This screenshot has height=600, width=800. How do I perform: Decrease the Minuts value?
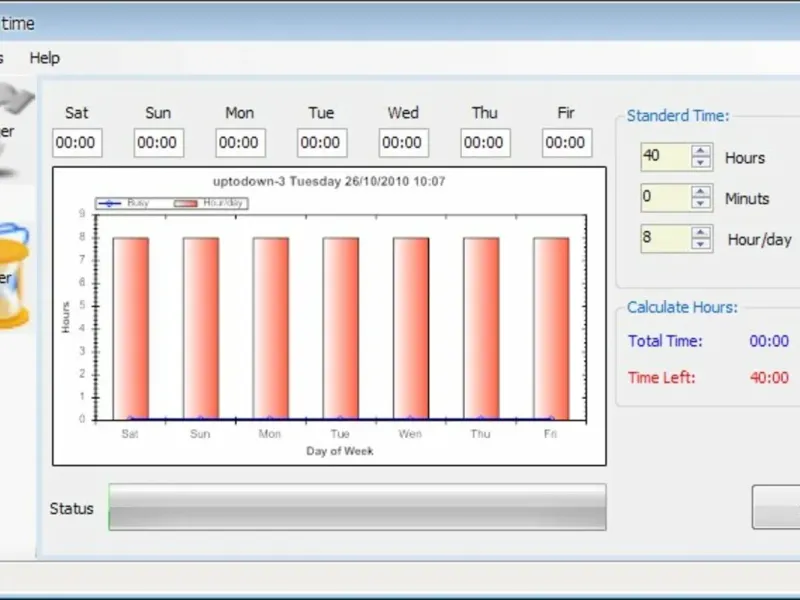701,203
